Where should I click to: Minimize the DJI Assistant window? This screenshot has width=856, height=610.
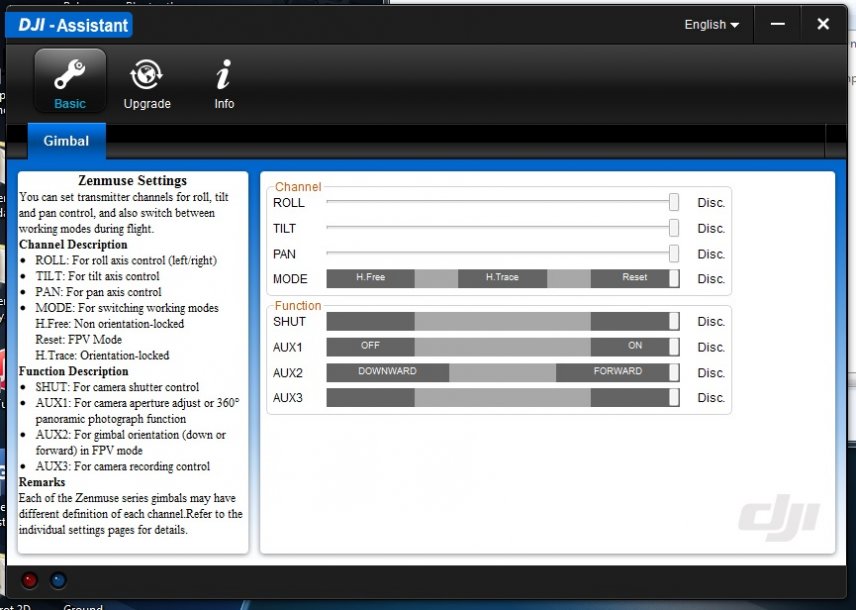pyautogui.click(x=777, y=24)
